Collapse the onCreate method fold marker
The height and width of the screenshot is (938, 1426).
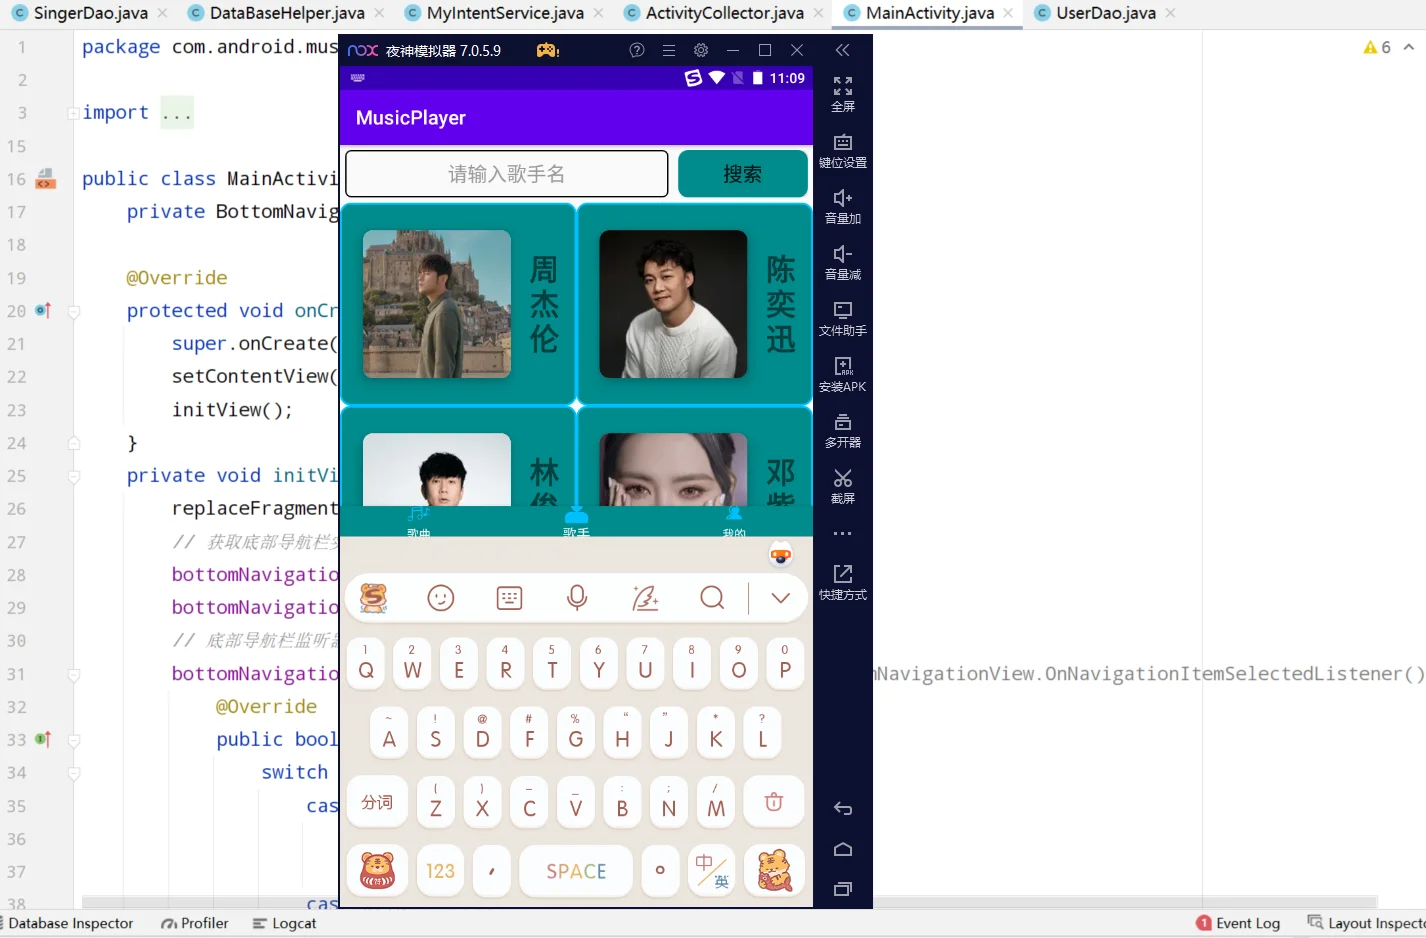point(74,311)
